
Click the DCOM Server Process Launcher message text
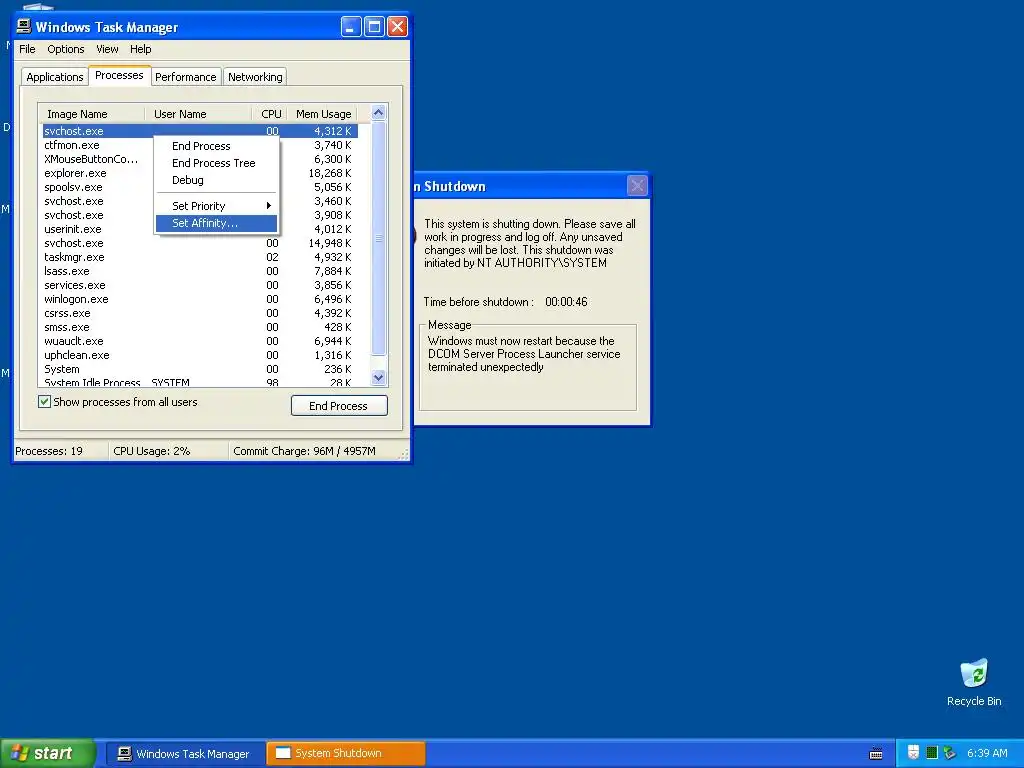524,354
